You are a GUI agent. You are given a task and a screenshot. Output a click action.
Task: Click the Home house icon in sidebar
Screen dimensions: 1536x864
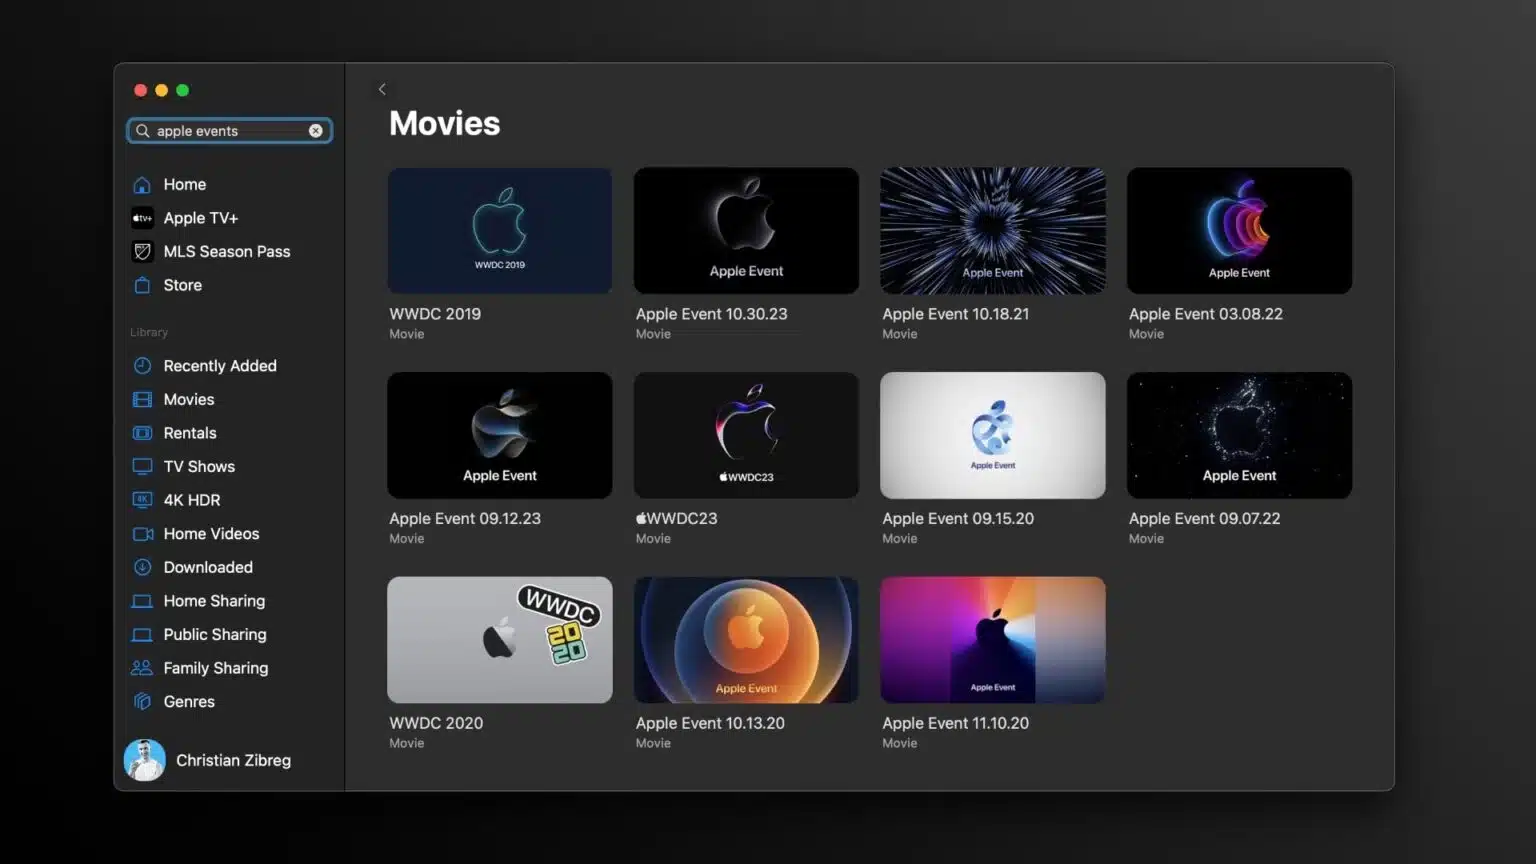click(142, 185)
